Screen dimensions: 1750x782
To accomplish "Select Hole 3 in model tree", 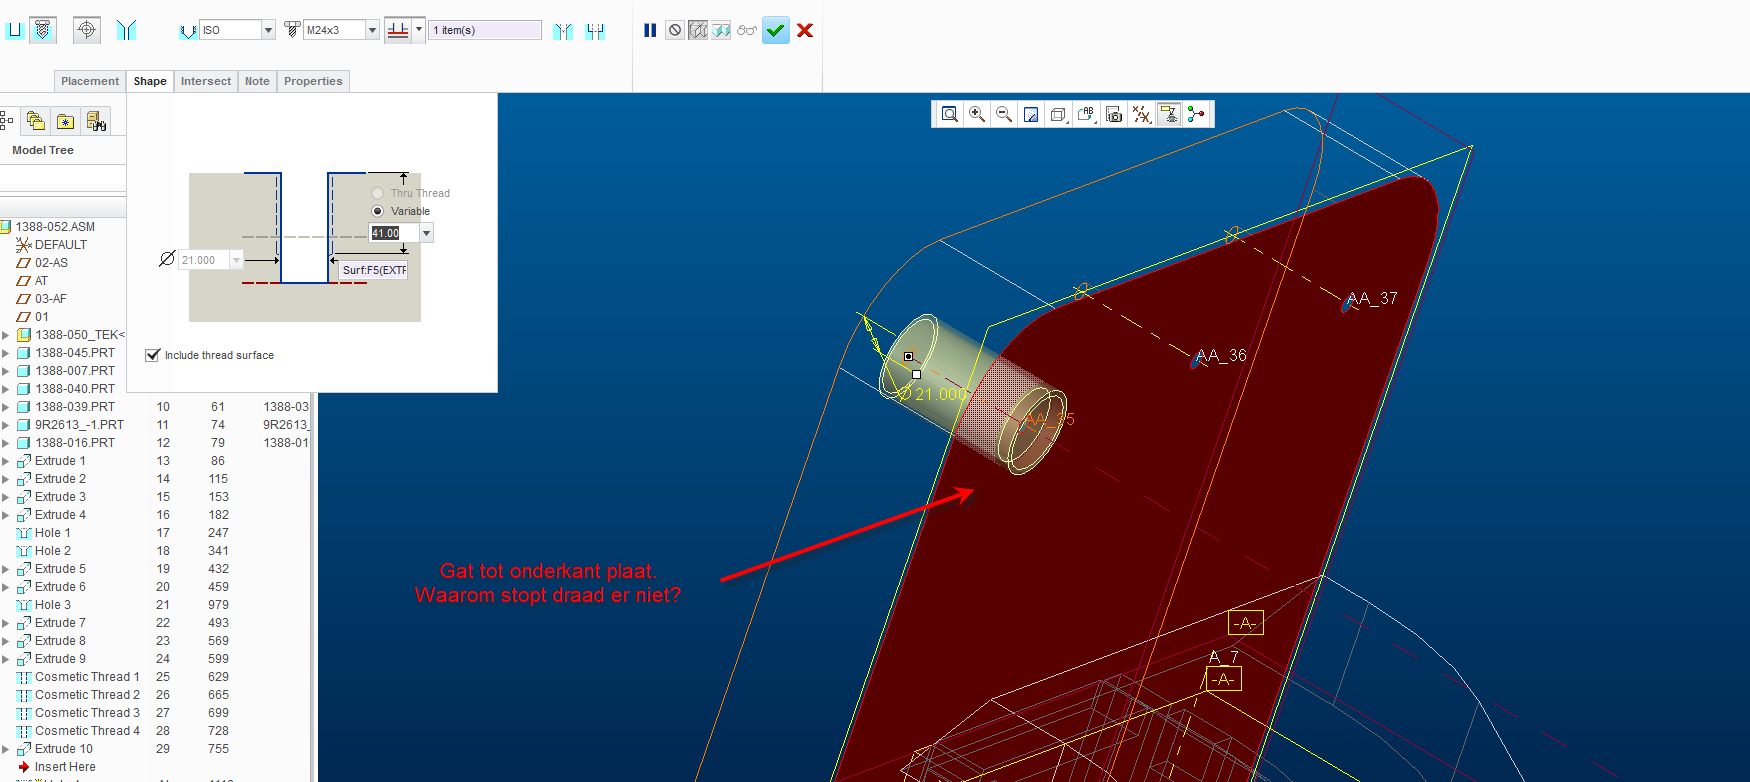I will point(52,605).
